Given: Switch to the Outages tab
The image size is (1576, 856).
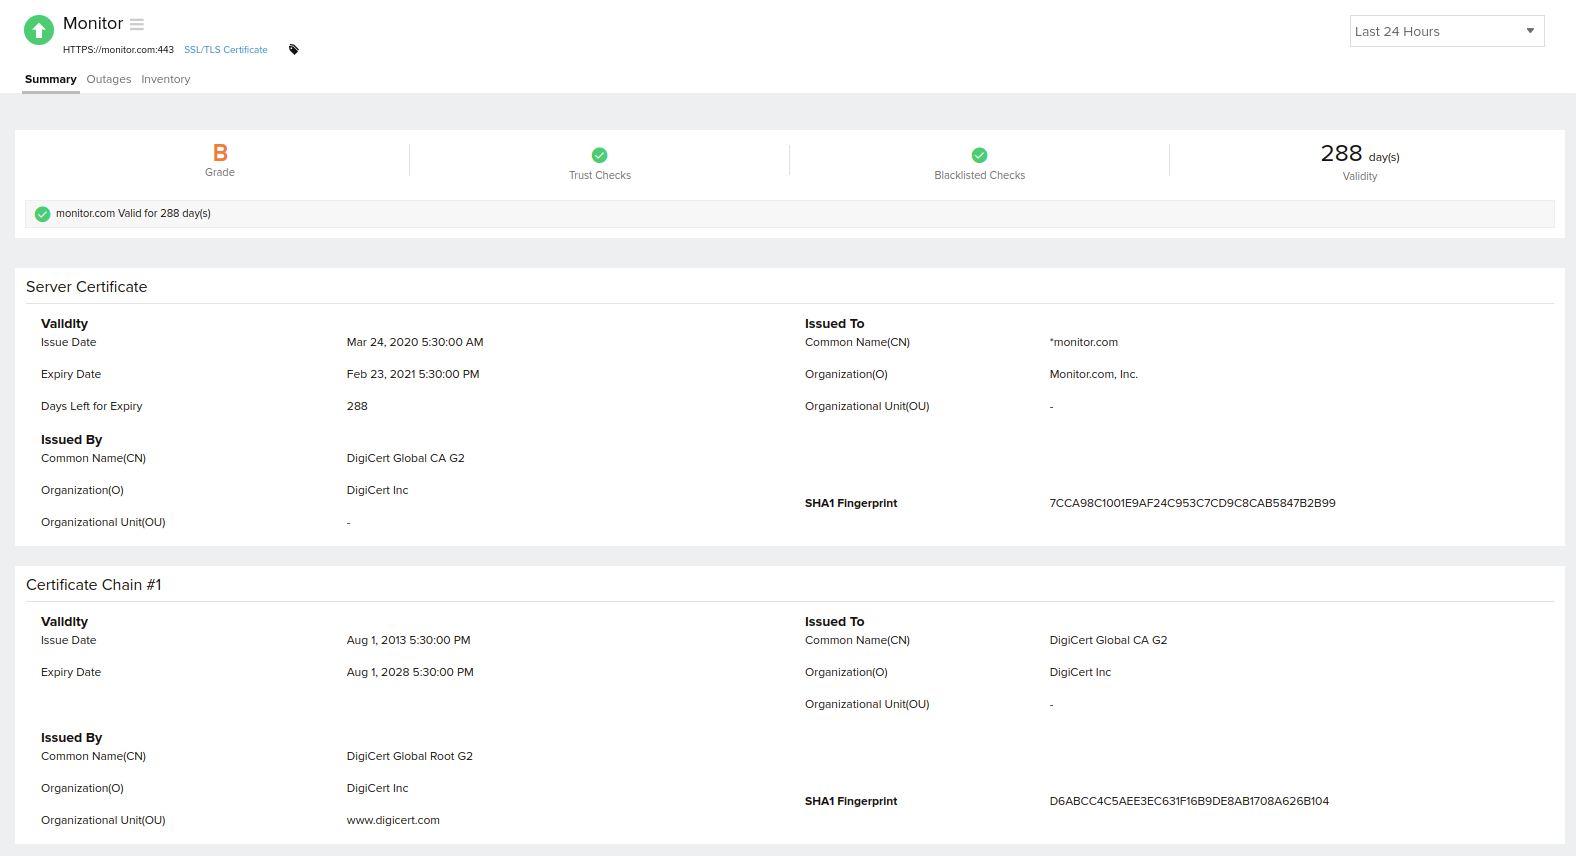Looking at the screenshot, I should click(x=109, y=79).
